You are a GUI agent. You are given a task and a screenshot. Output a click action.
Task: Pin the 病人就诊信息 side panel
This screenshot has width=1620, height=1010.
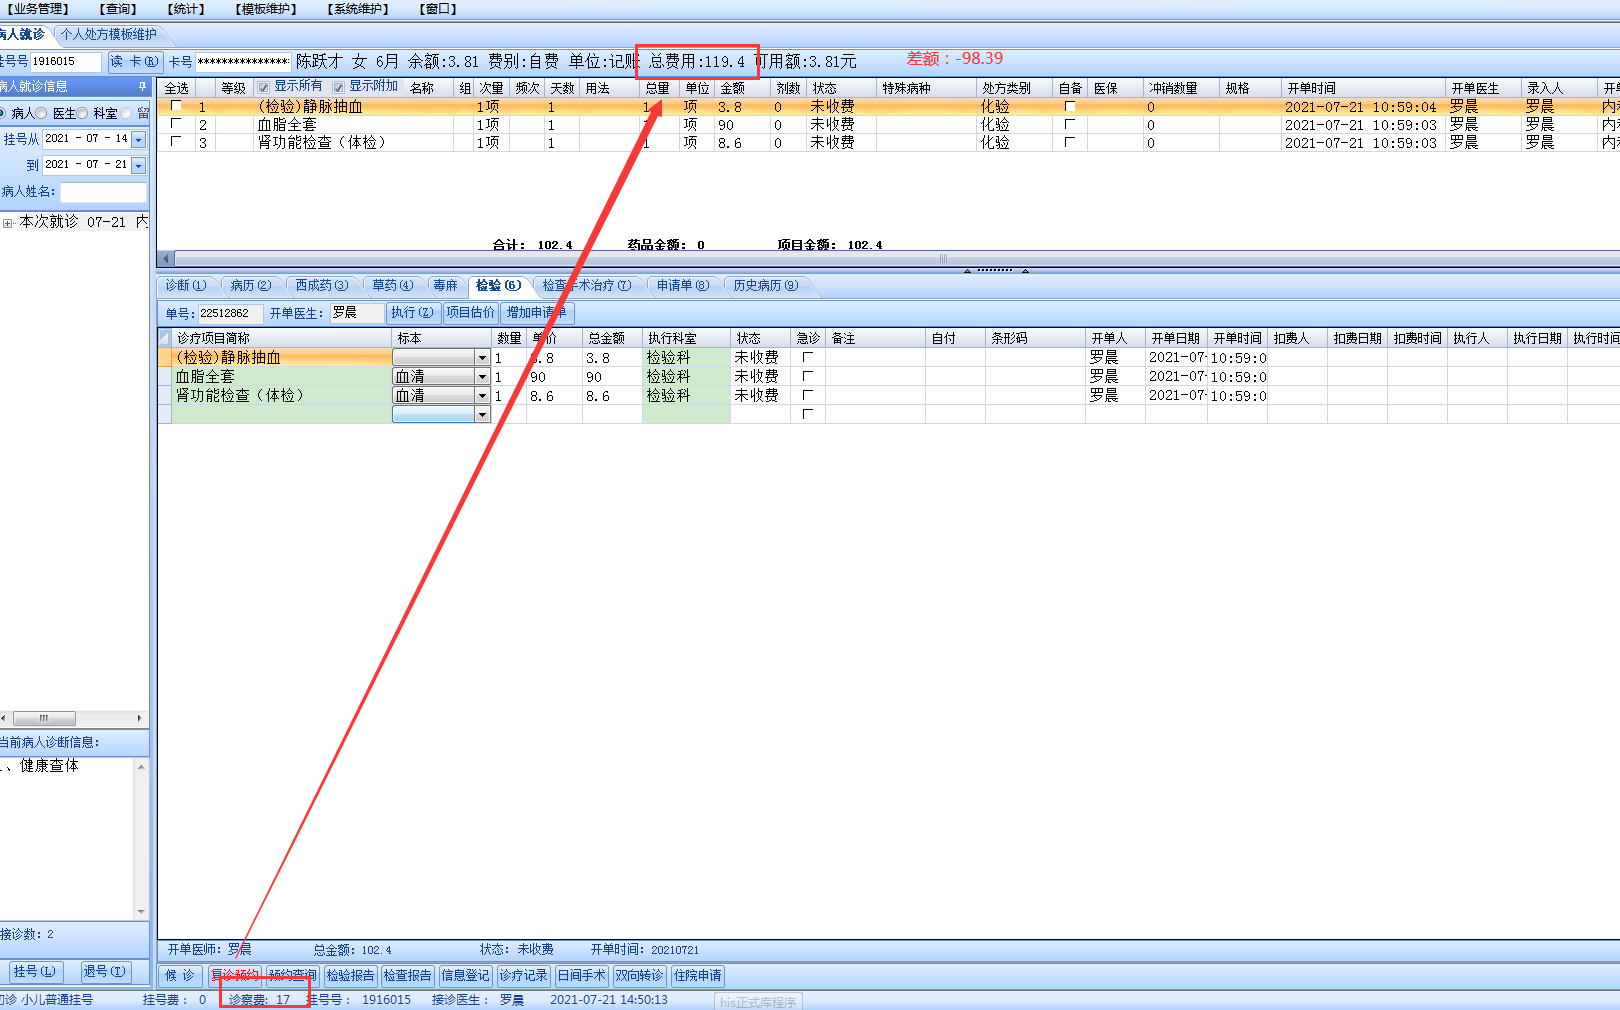142,86
